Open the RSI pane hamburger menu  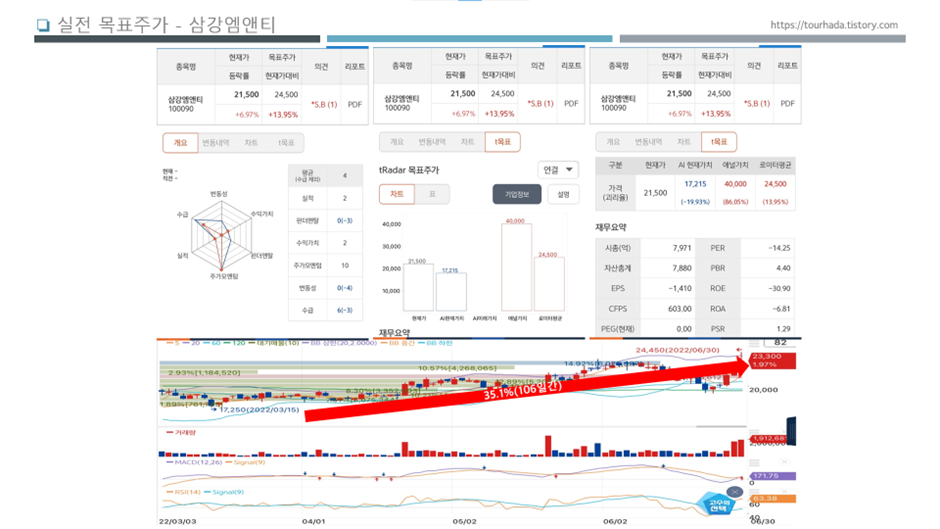coord(754,492)
